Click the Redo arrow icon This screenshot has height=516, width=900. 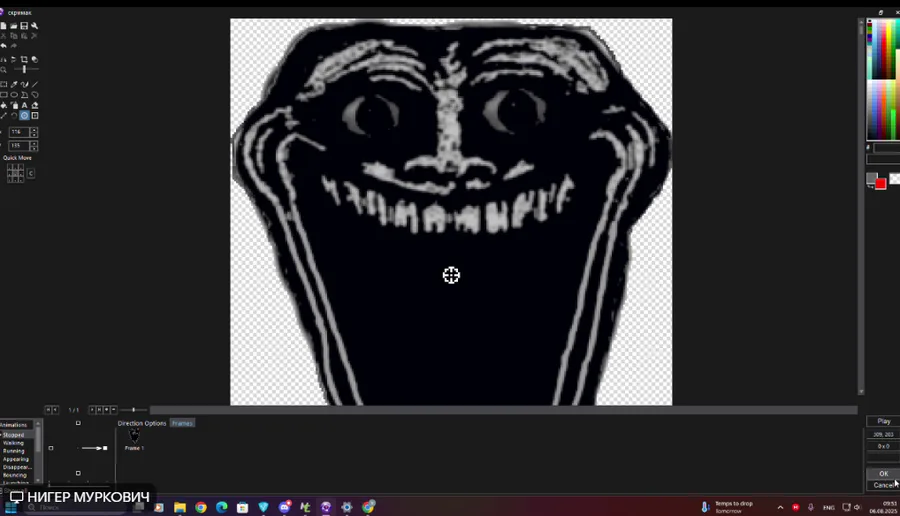(14, 45)
